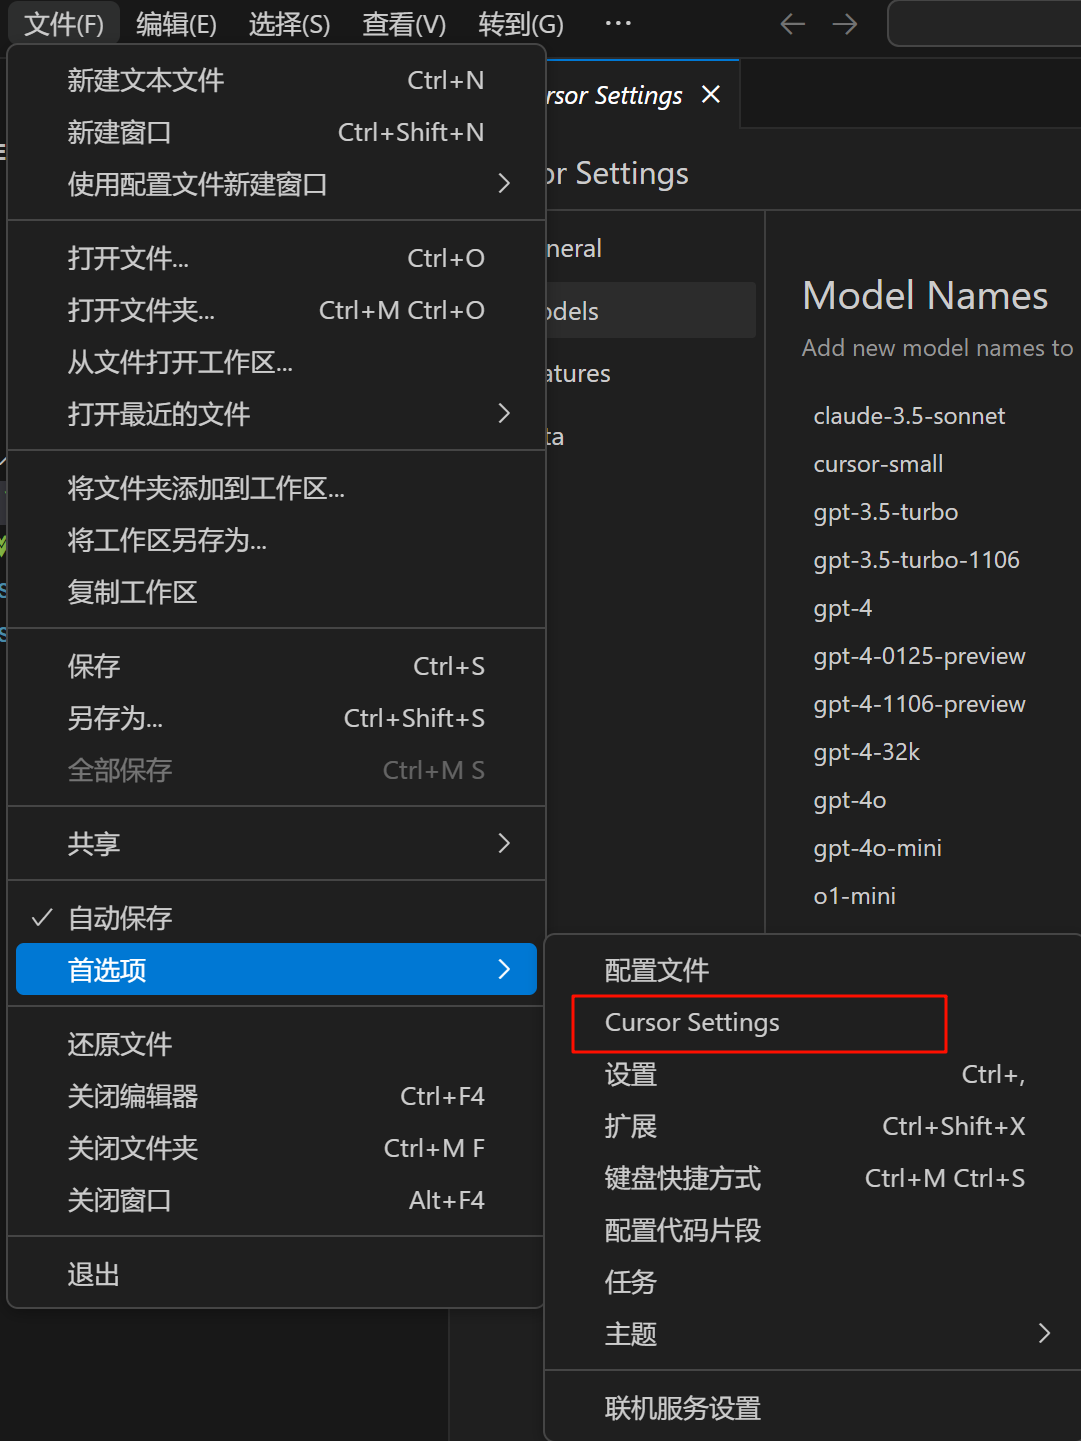Screen dimensions: 1081x1441
Task: Choose 关闭文件夹 menu entry
Action: coord(276,1148)
